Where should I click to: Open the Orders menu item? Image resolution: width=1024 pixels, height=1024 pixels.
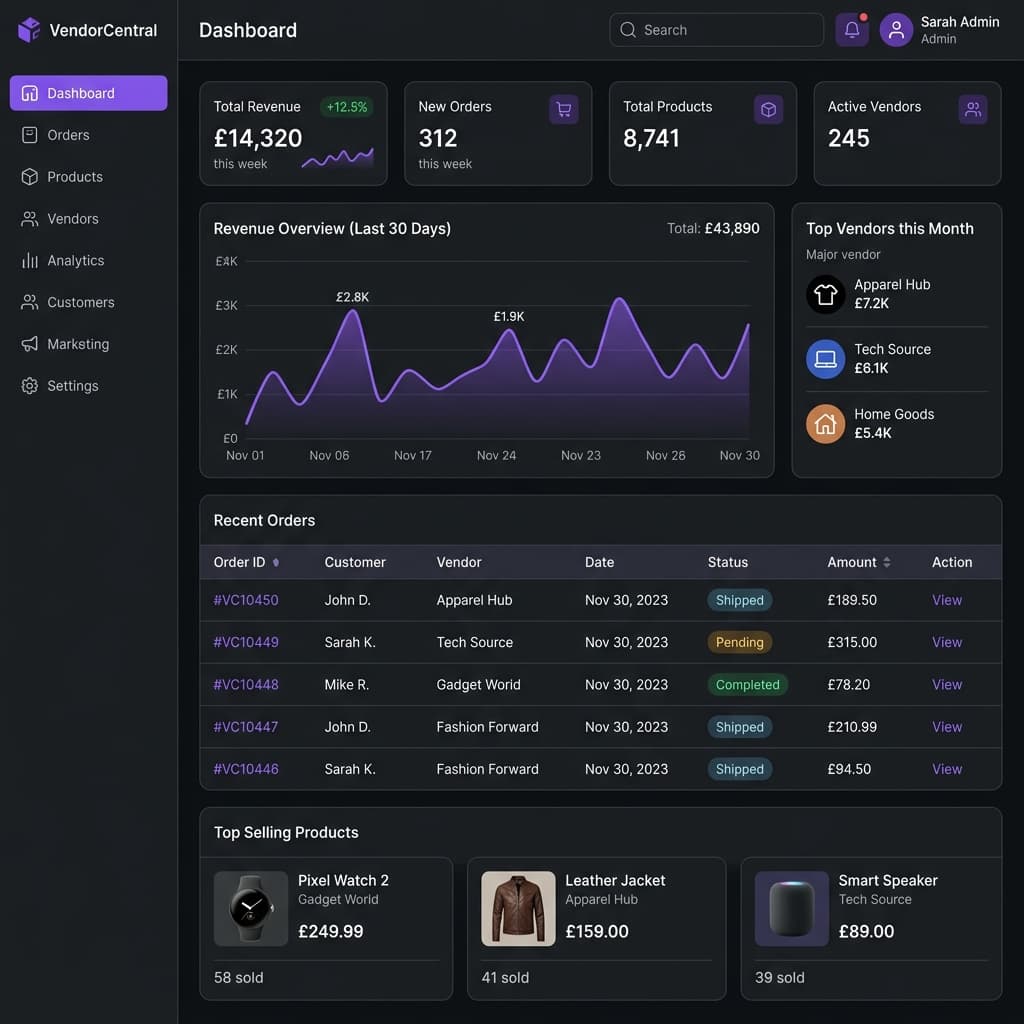[88, 135]
